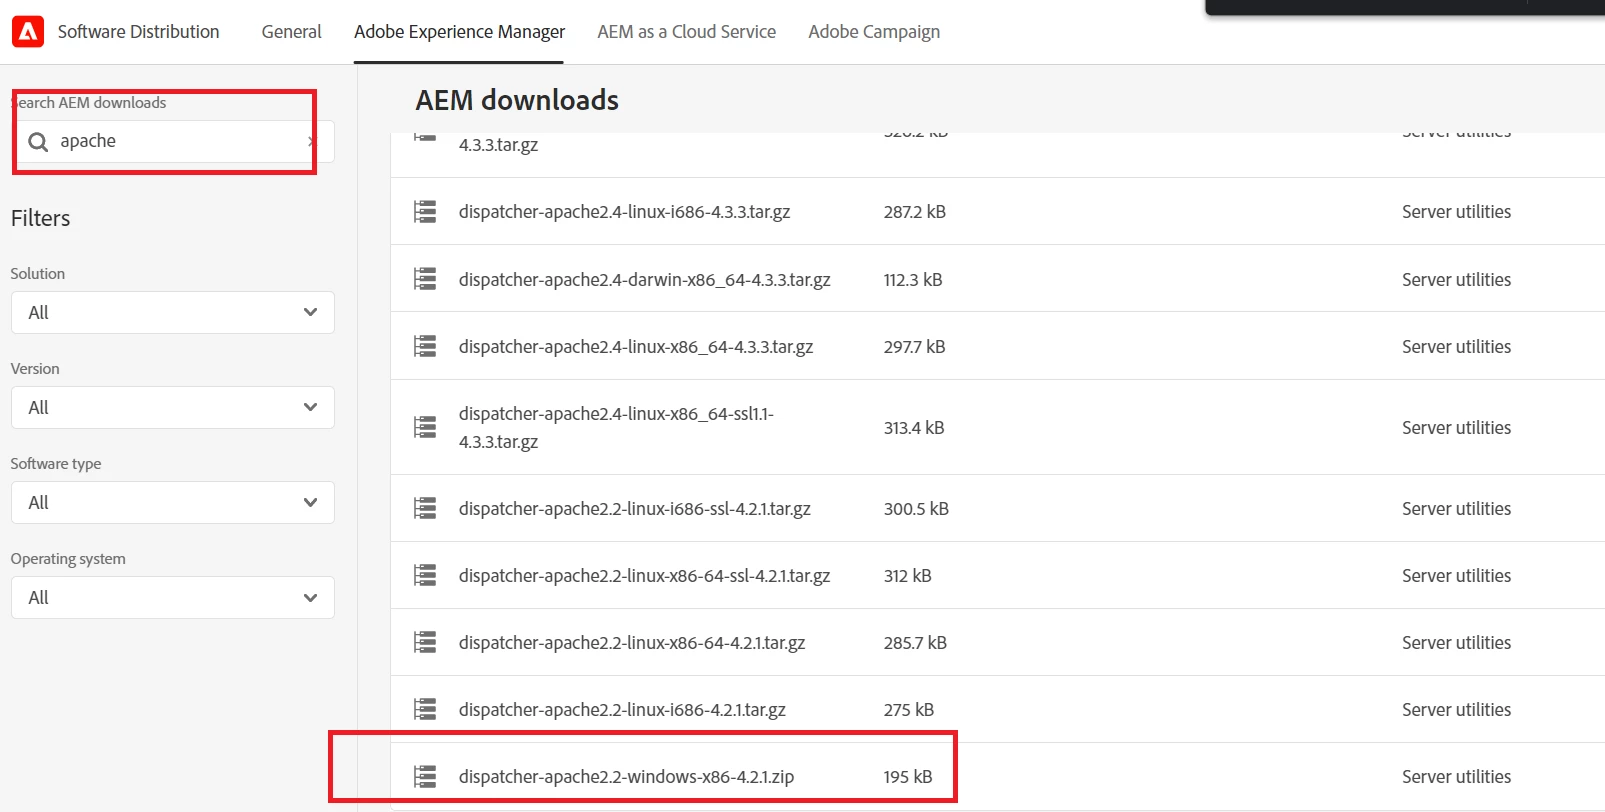This screenshot has width=1605, height=812.
Task: Click the 285.7 kB file size
Action: tap(915, 642)
